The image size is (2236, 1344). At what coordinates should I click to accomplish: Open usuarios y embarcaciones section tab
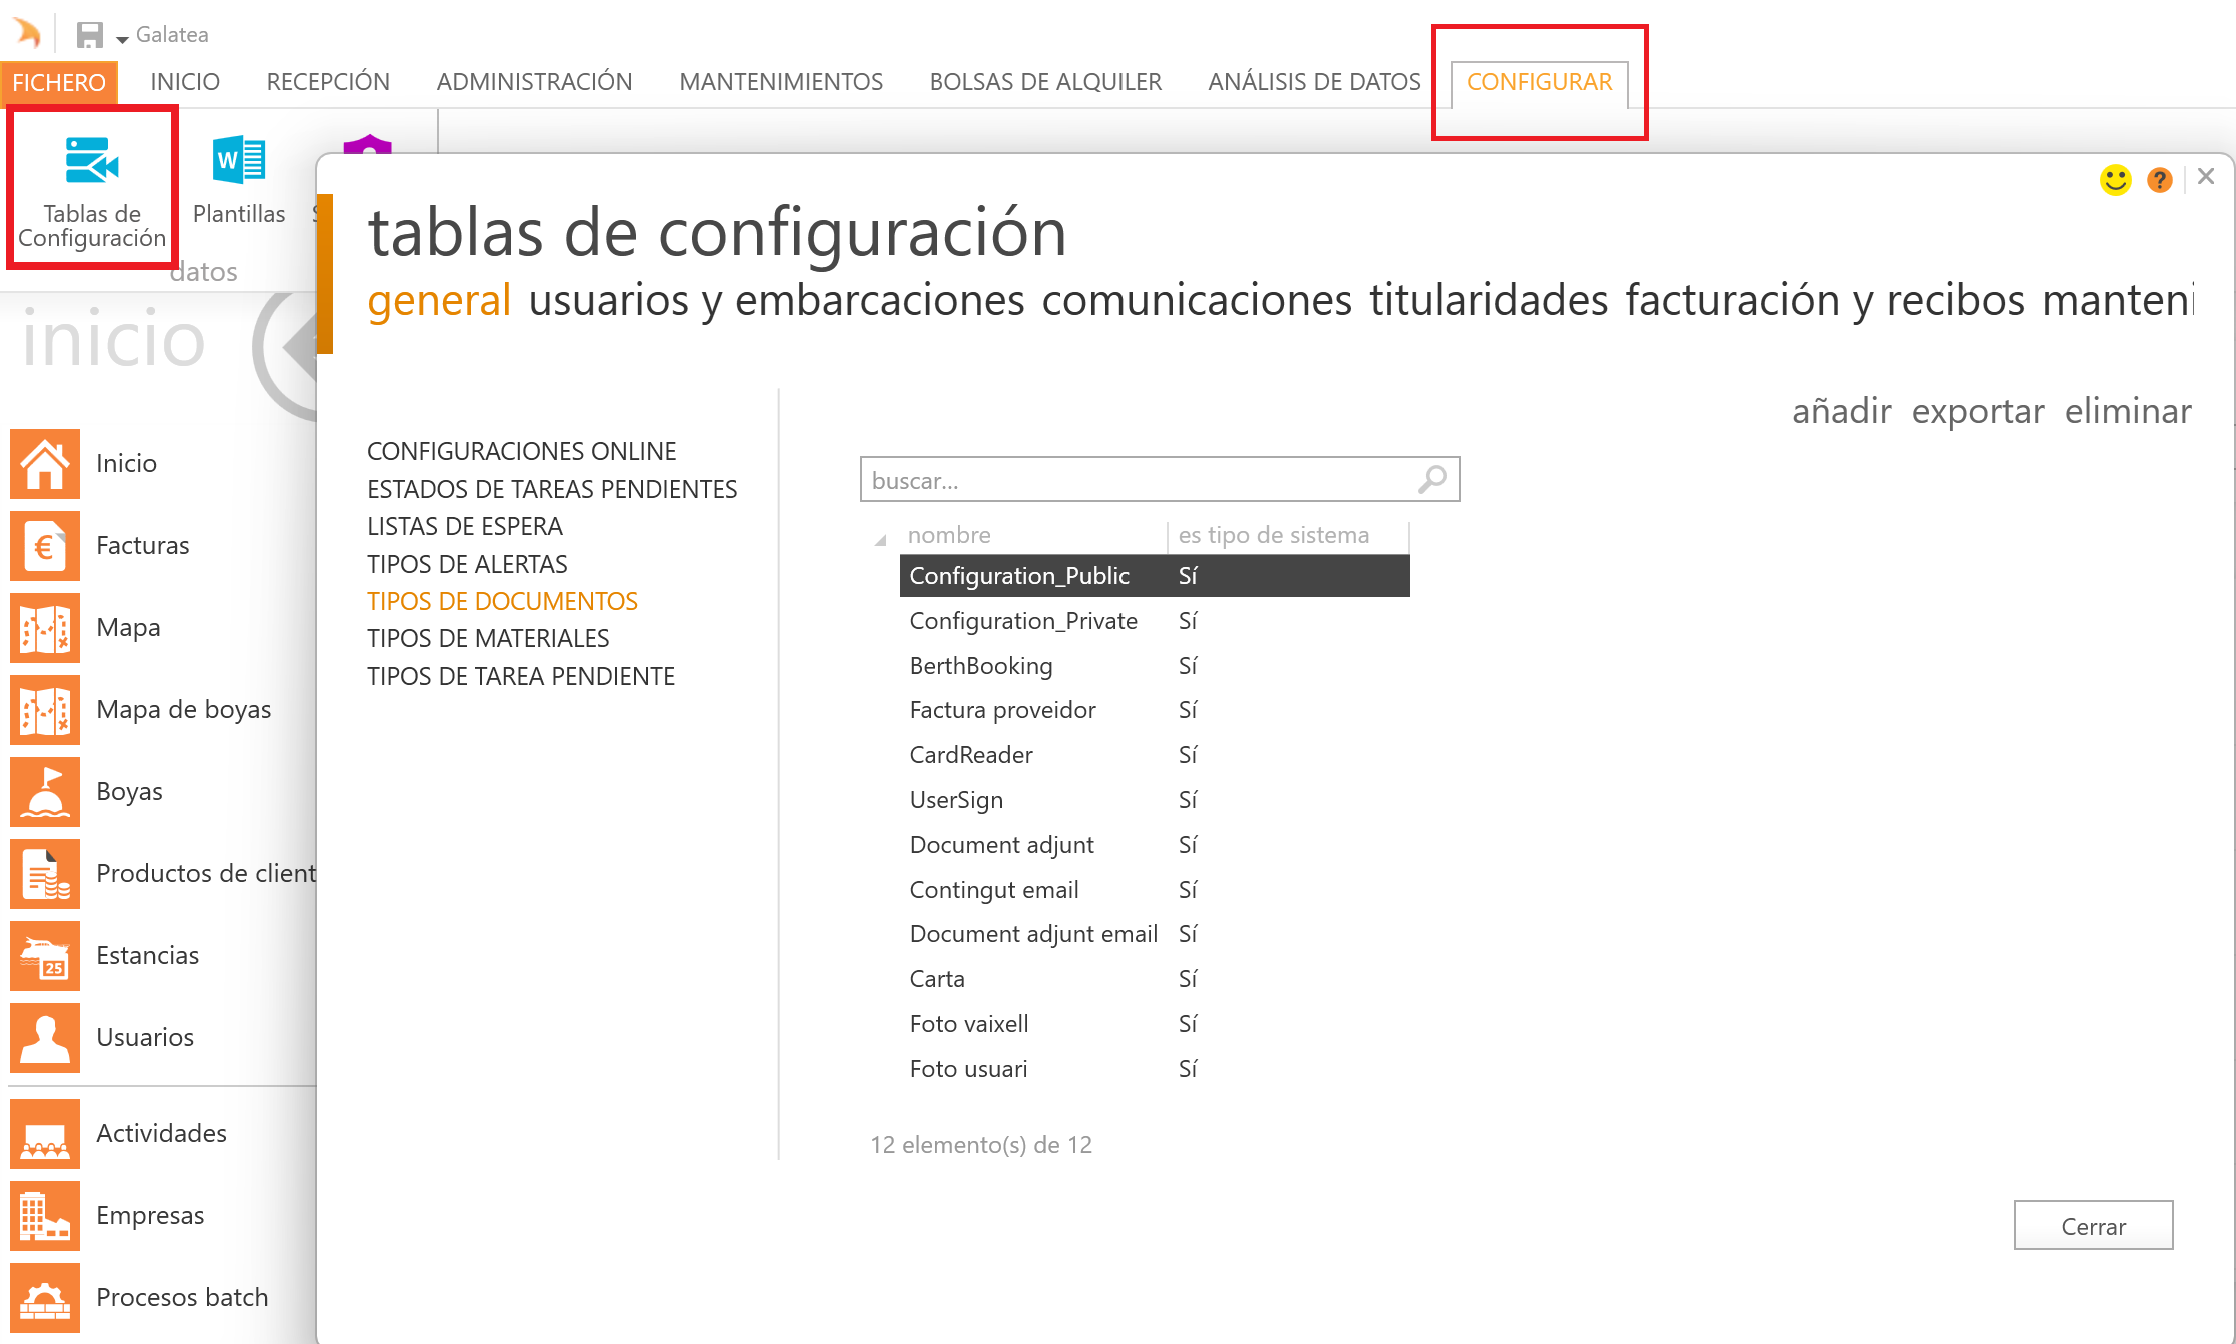776,300
